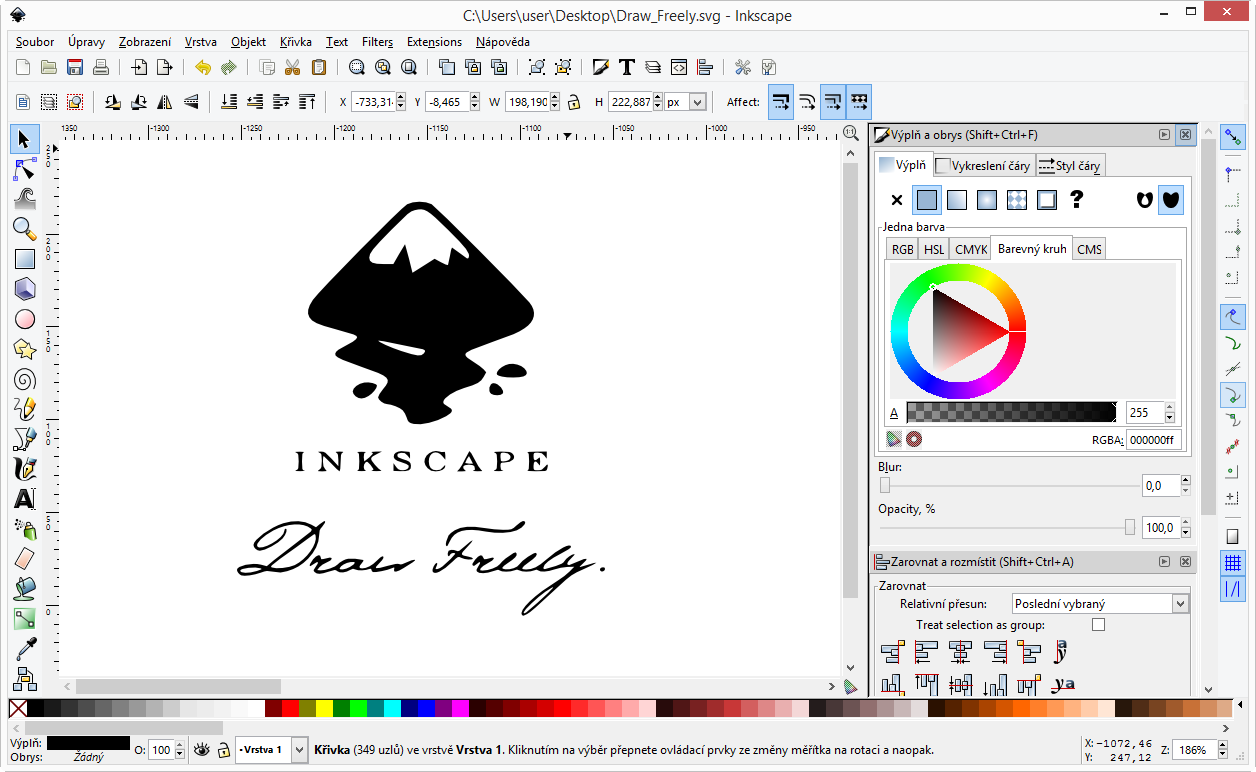Toggle the width-height lock icon
This screenshot has height=772, width=1256.
coord(574,102)
